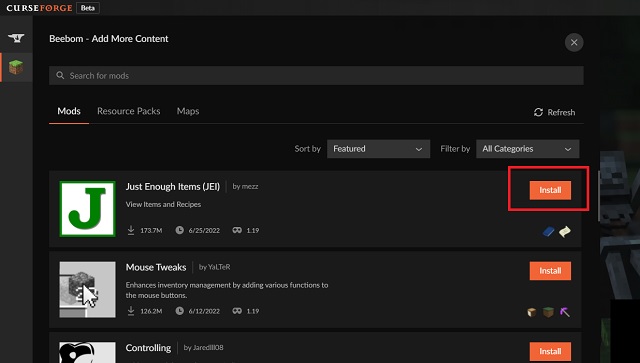
Task: Switch to the Maps tab
Action: [188, 111]
